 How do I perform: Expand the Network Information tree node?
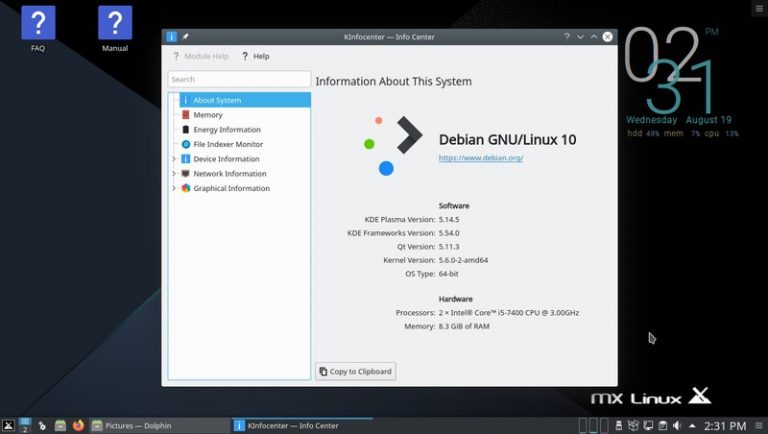pyautogui.click(x=174, y=174)
